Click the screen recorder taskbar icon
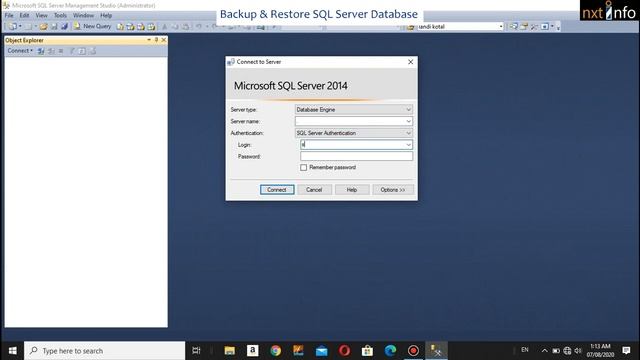640x360 pixels. coord(413,351)
